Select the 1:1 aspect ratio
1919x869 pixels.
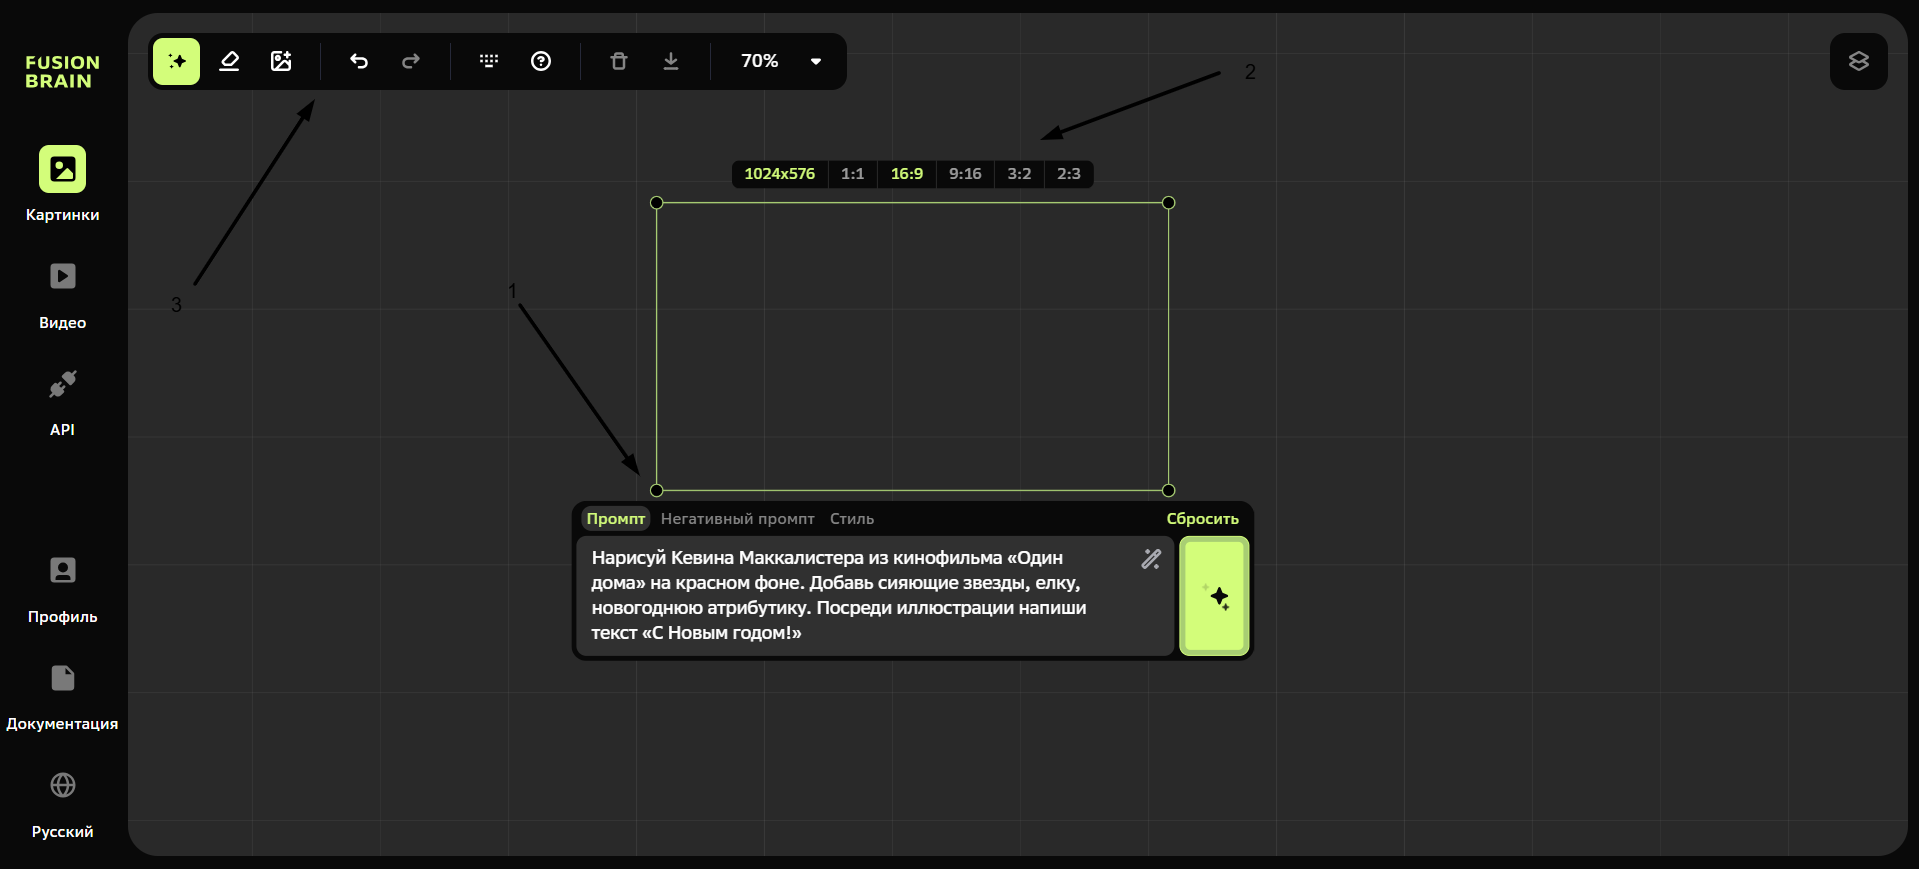point(852,174)
